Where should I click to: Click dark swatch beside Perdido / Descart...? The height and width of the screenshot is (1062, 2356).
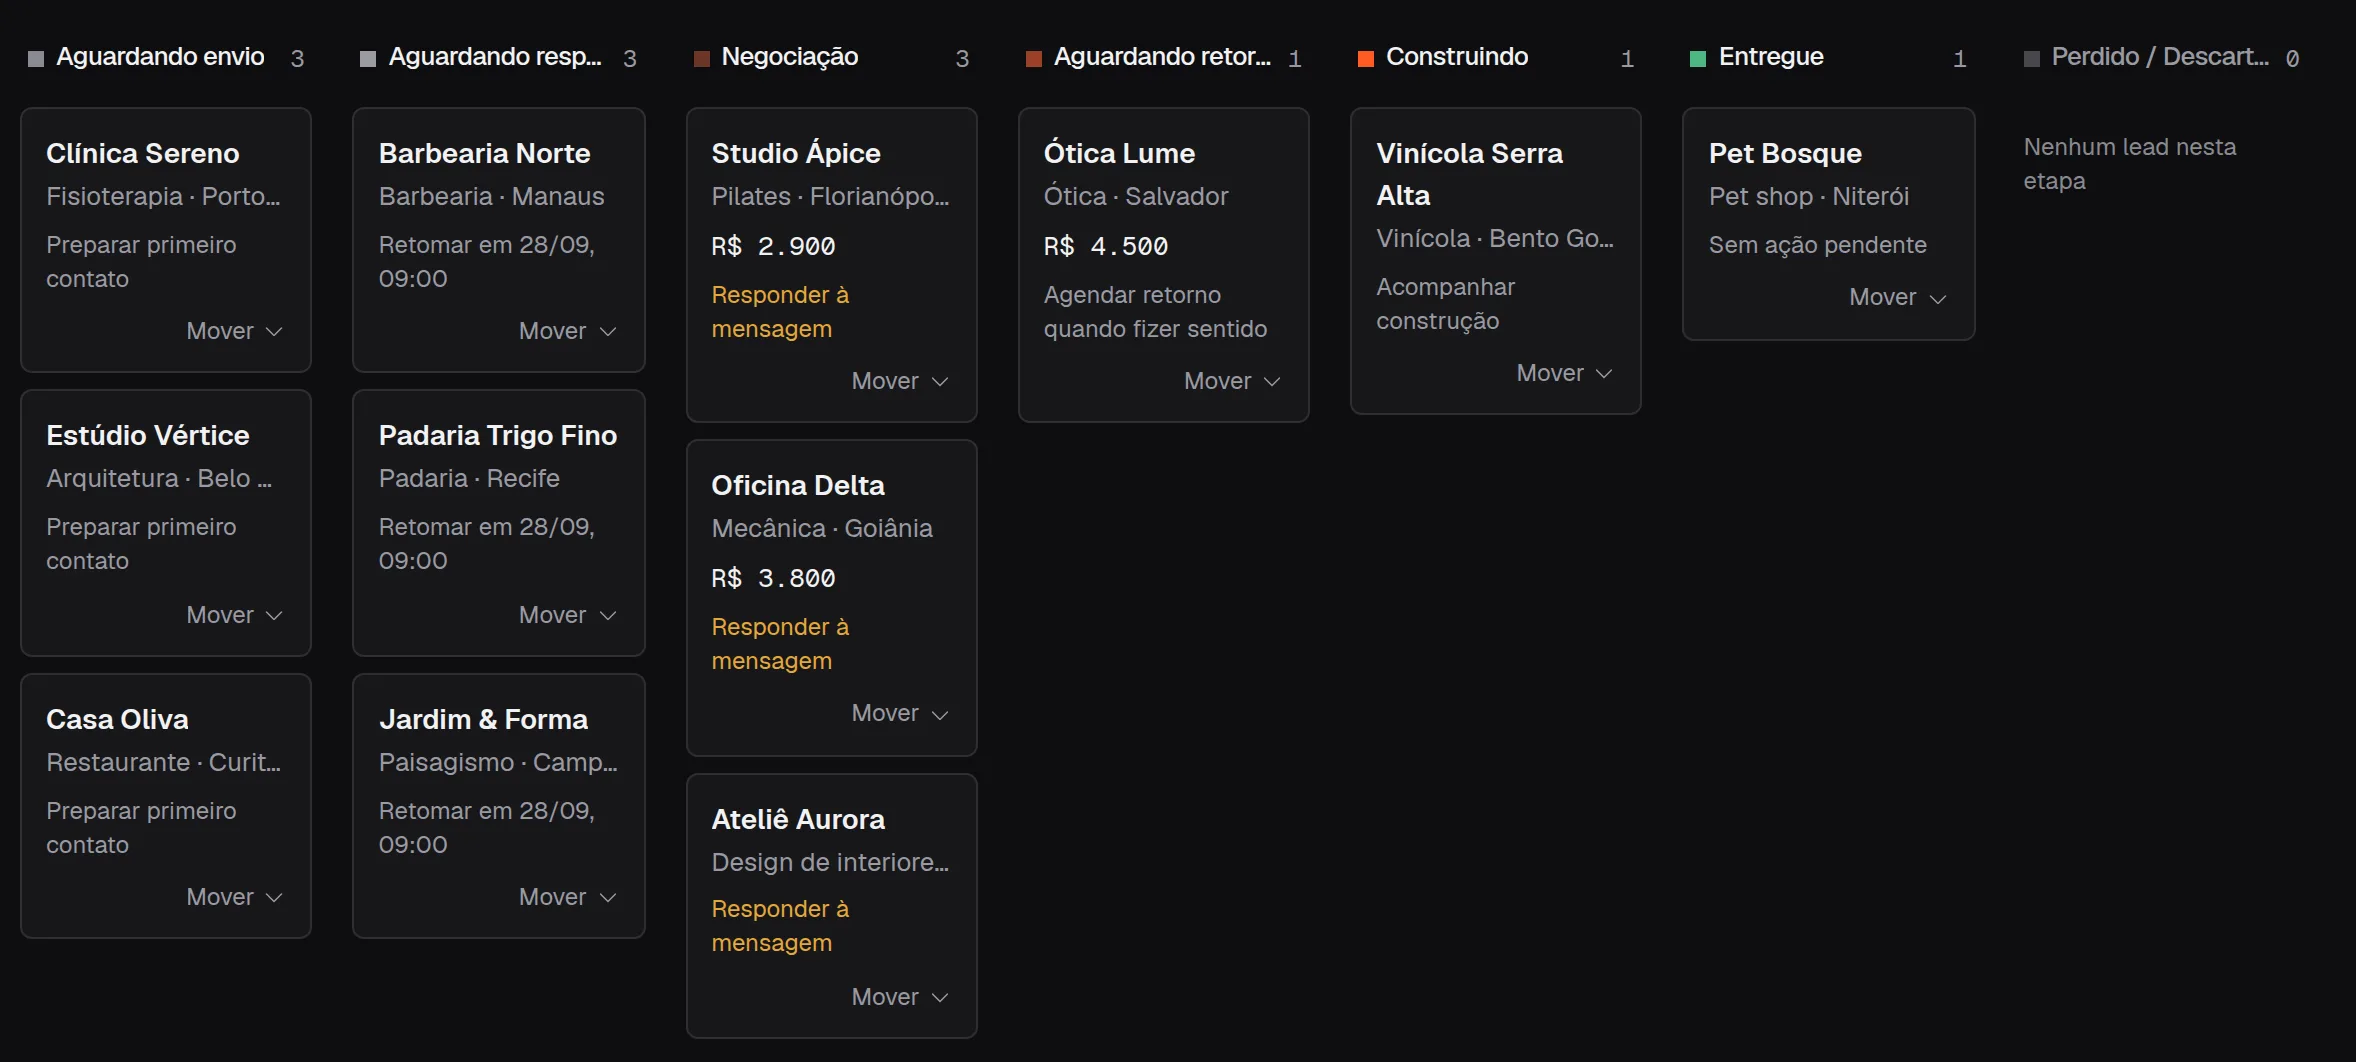click(2032, 58)
